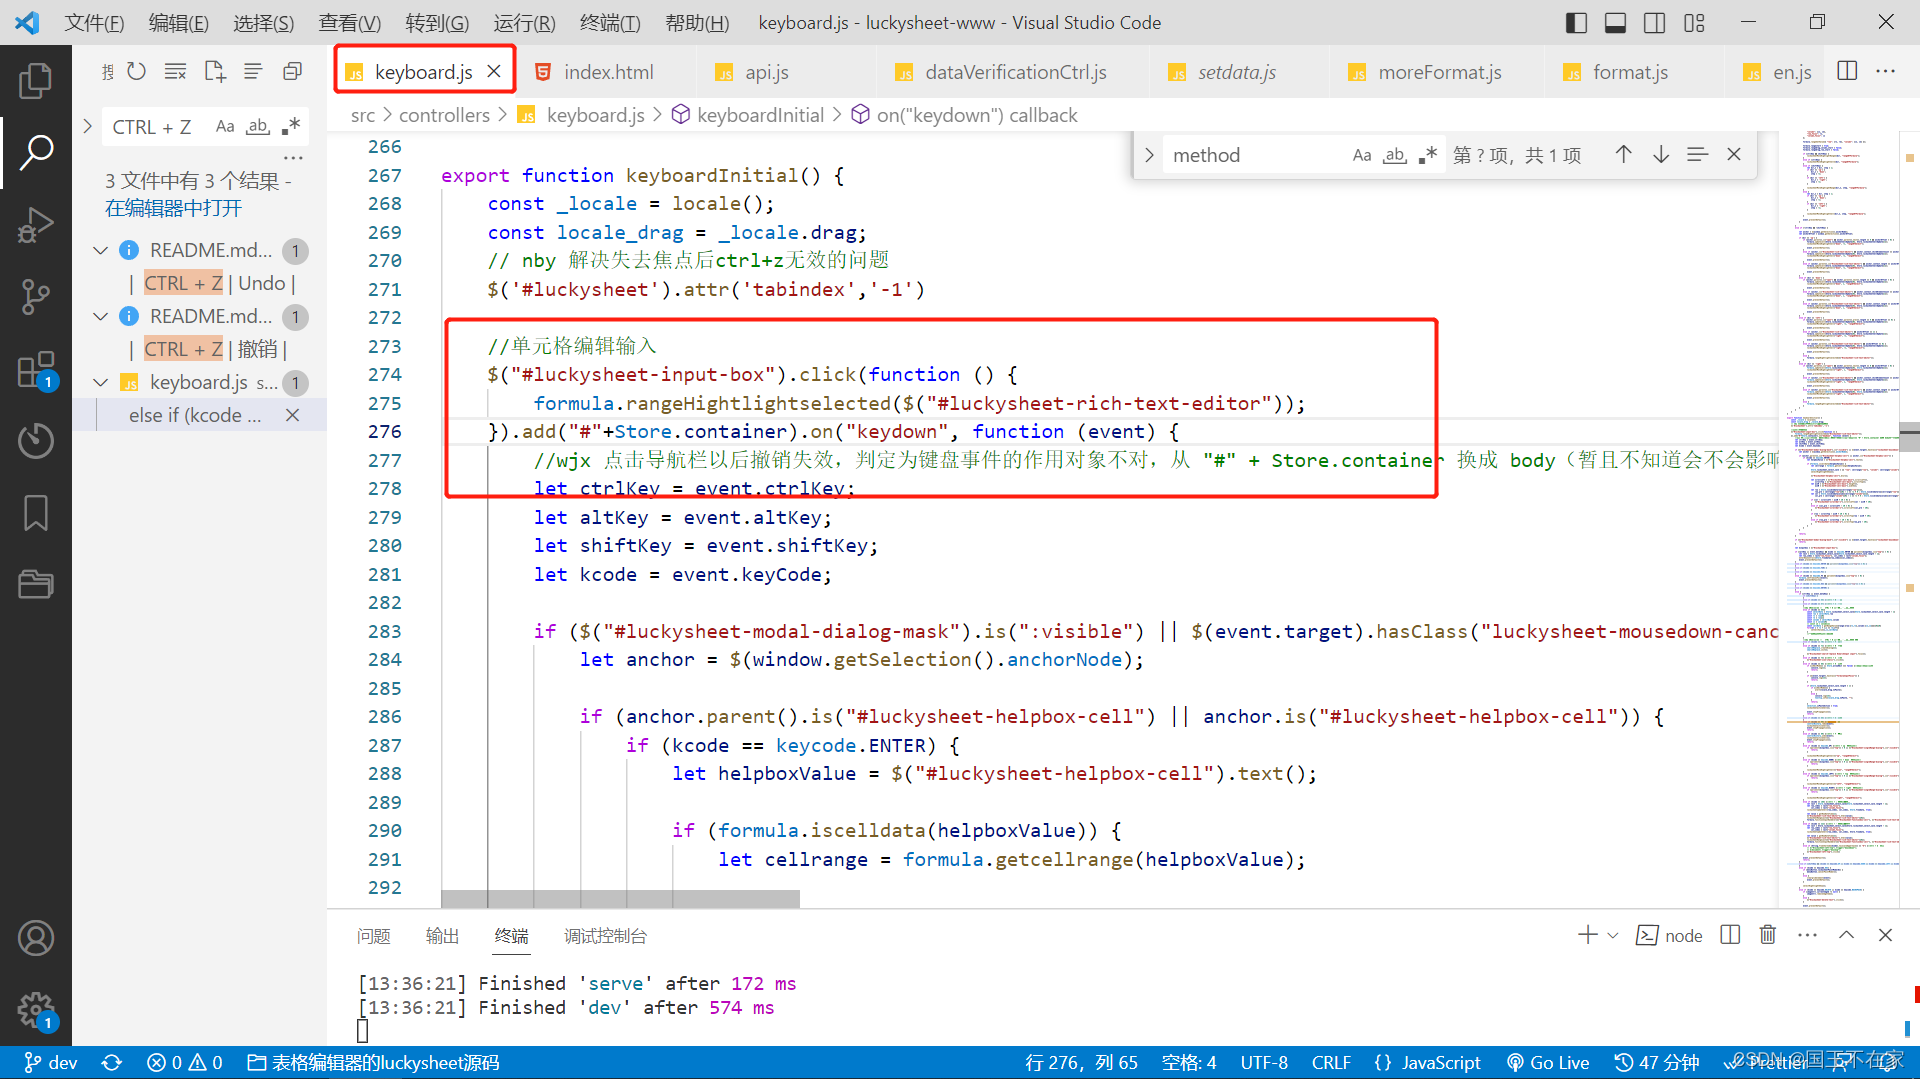Split the editor using the top-right icon
Viewport: 1920px width, 1079px height.
click(x=1846, y=71)
